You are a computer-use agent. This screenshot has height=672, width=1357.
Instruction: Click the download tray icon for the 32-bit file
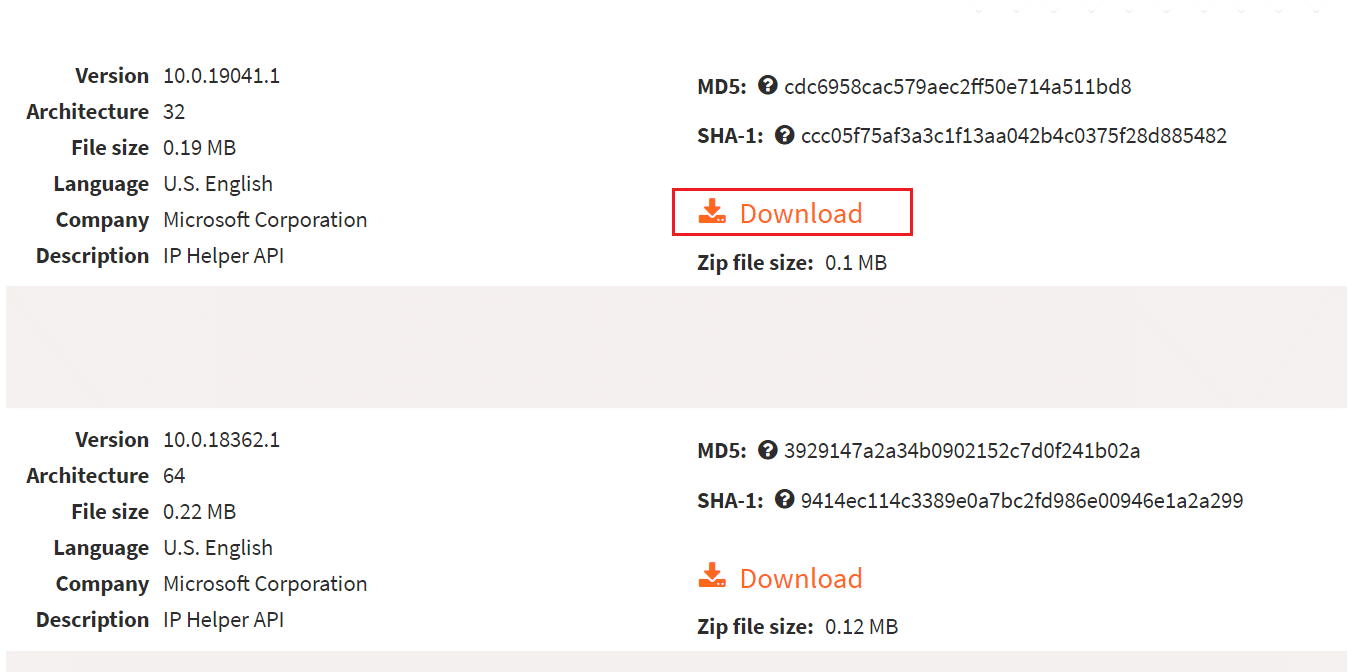tap(712, 212)
